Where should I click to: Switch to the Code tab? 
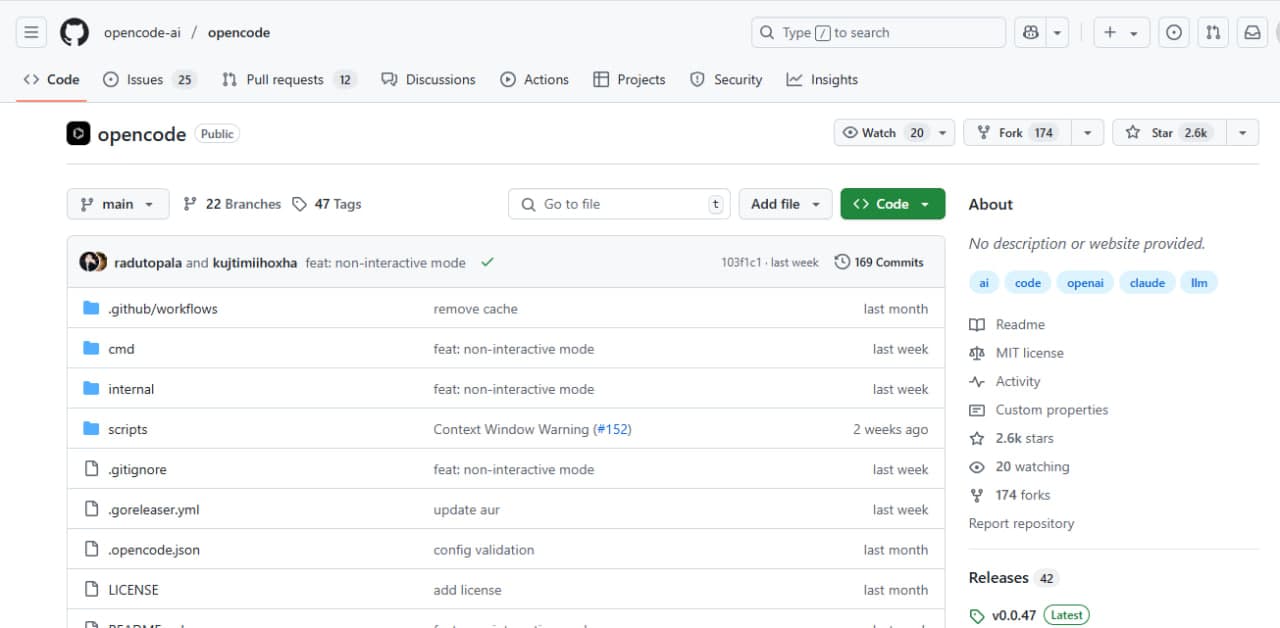pos(51,80)
